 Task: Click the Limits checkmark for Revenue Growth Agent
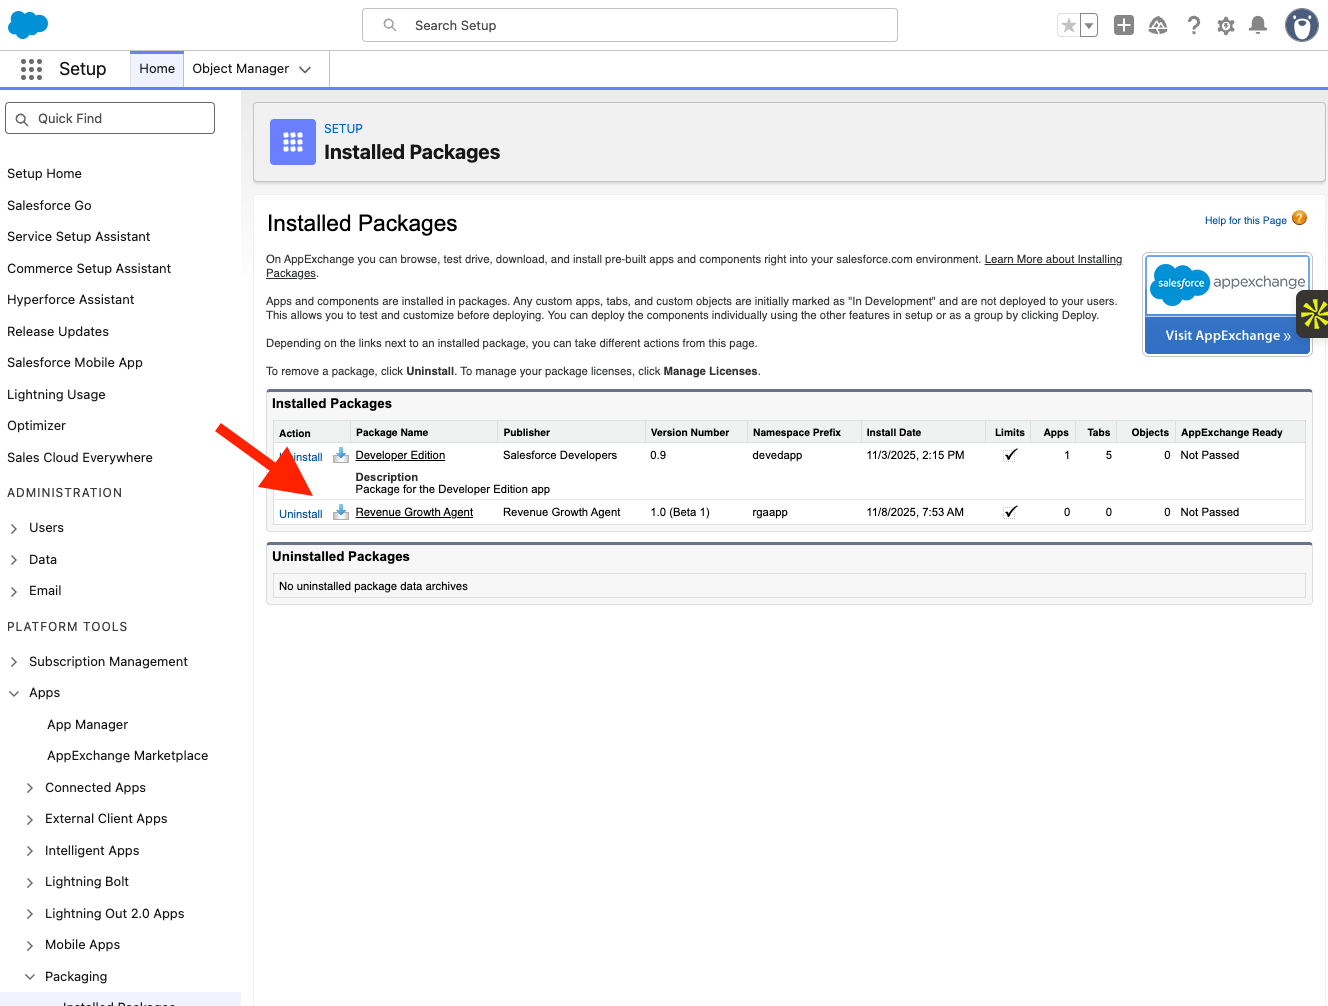(x=1010, y=510)
